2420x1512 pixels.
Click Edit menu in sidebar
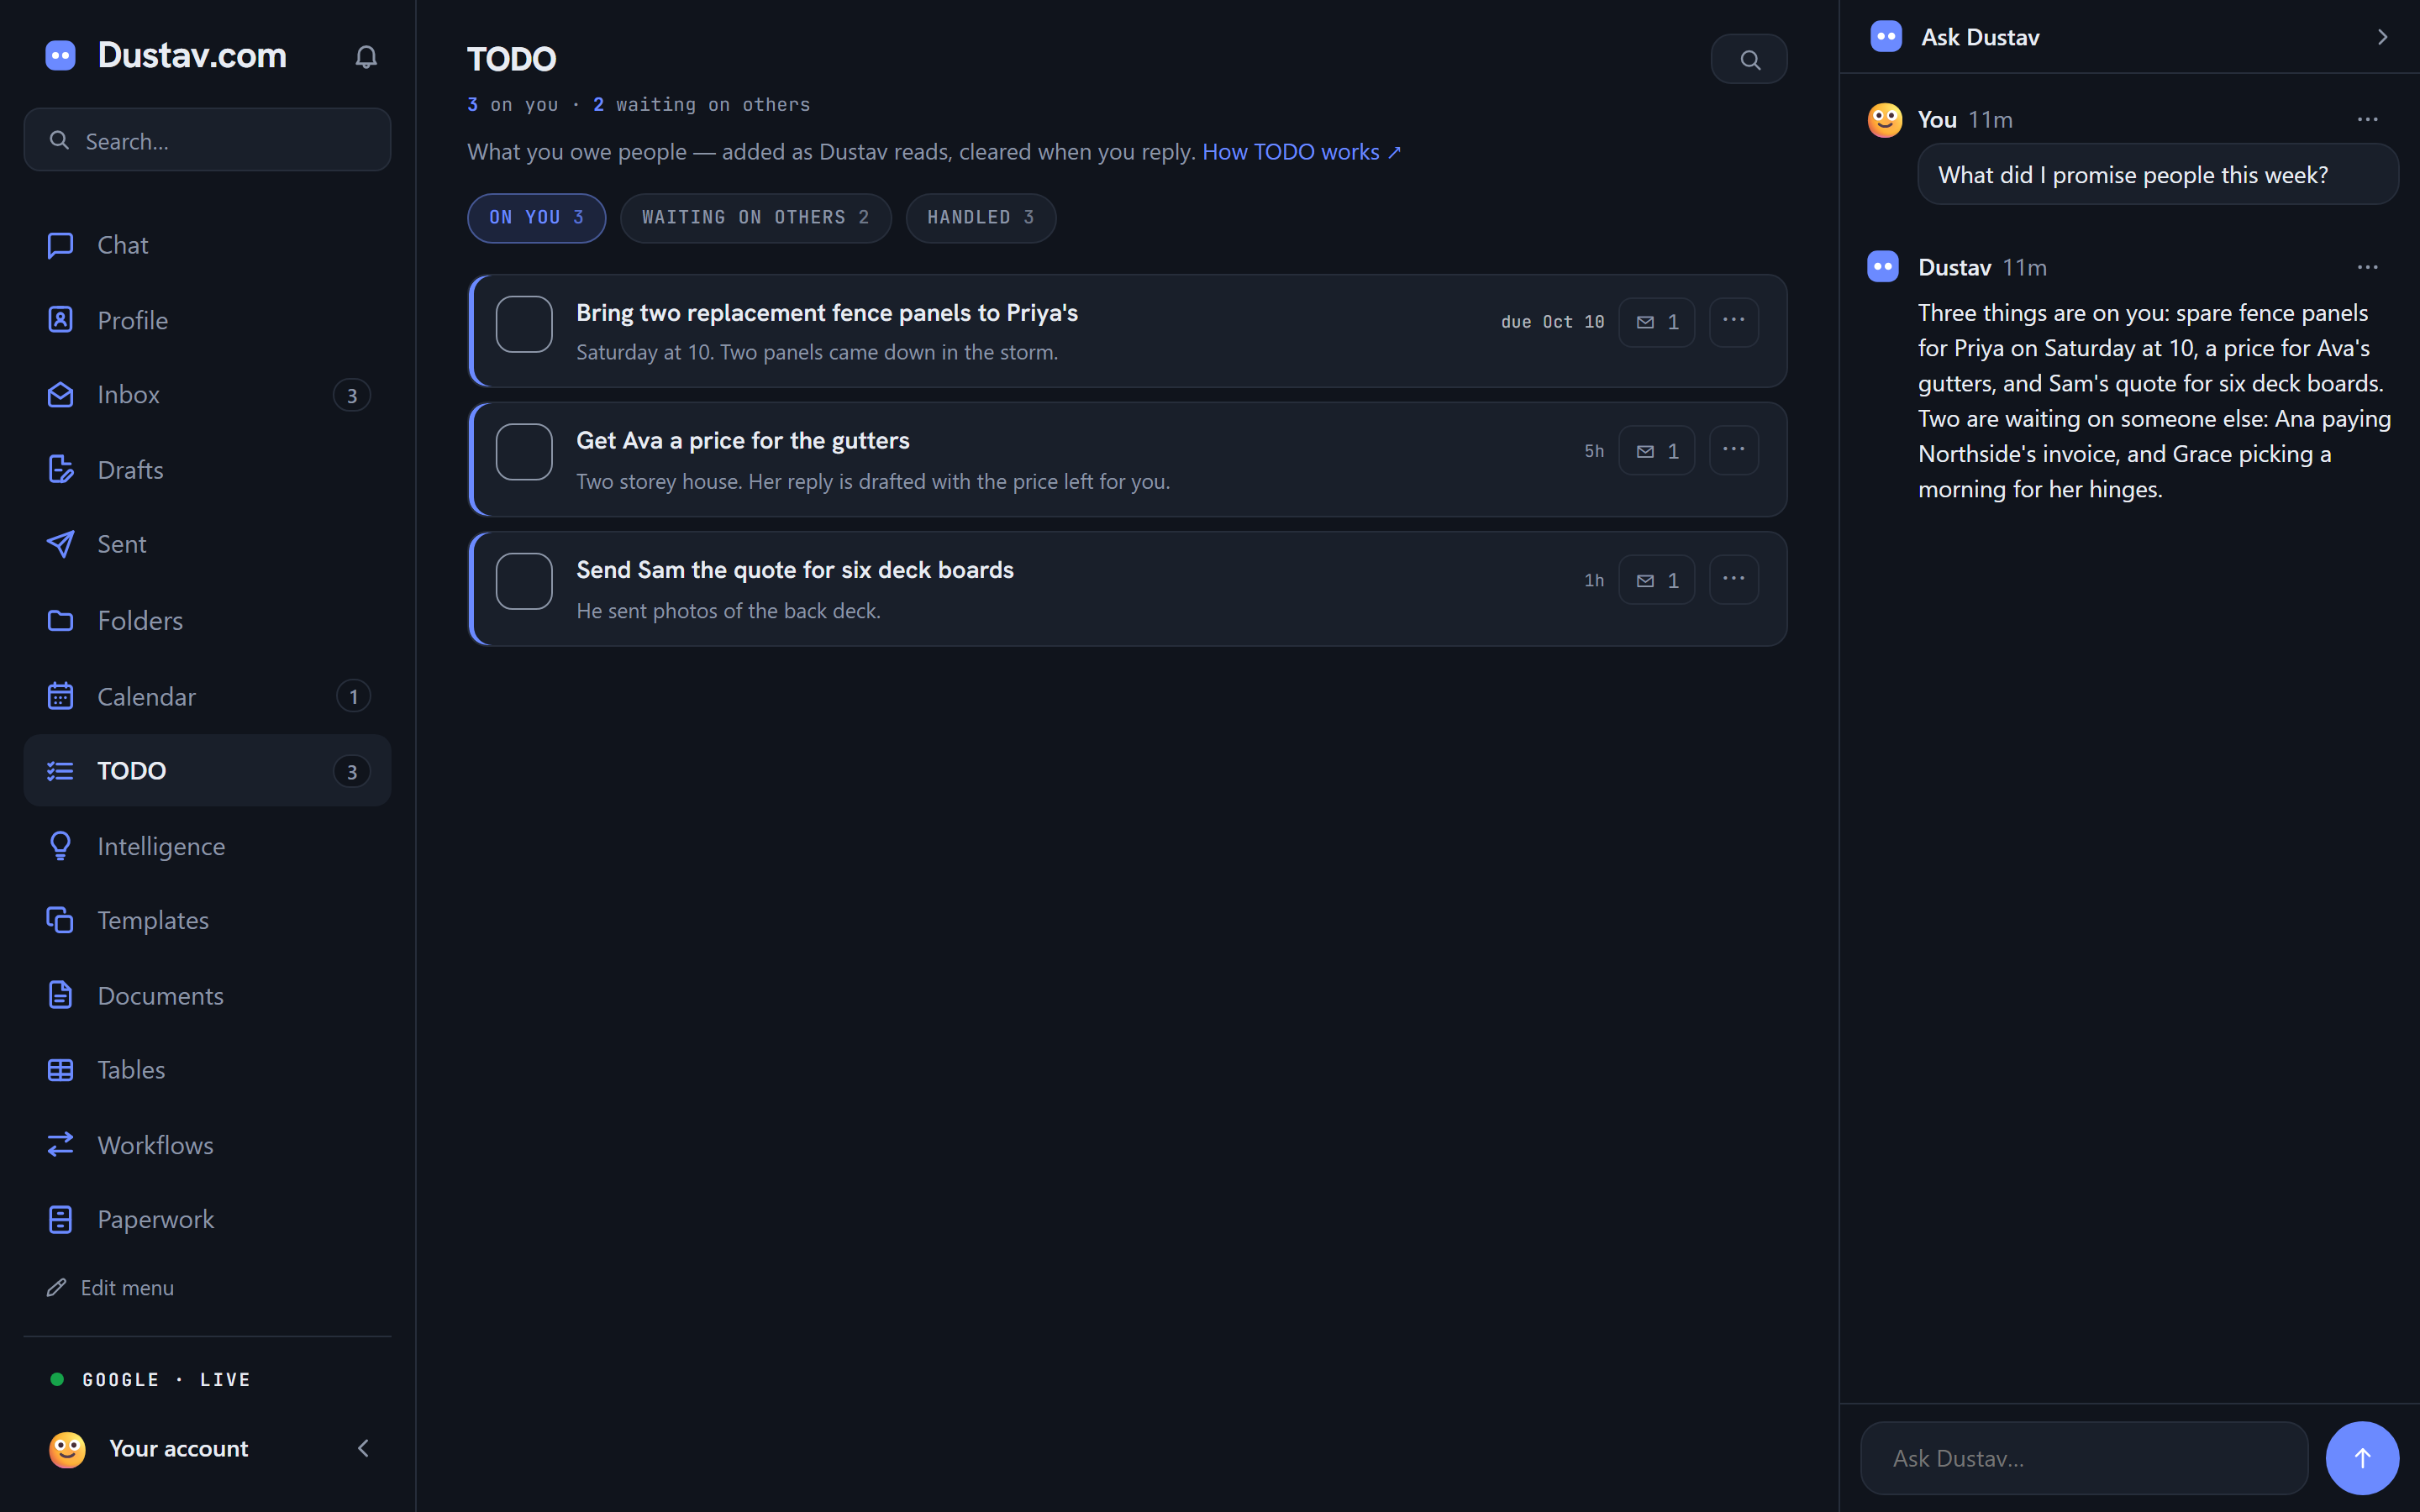tap(111, 1288)
